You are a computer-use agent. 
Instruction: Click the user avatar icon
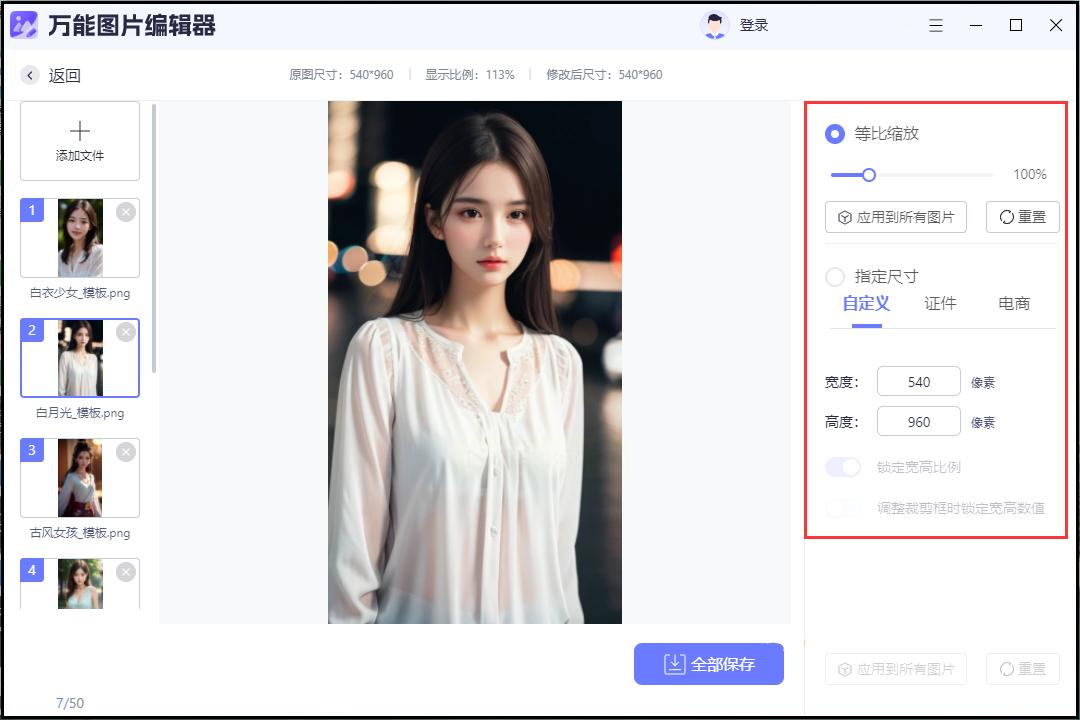pyautogui.click(x=714, y=25)
